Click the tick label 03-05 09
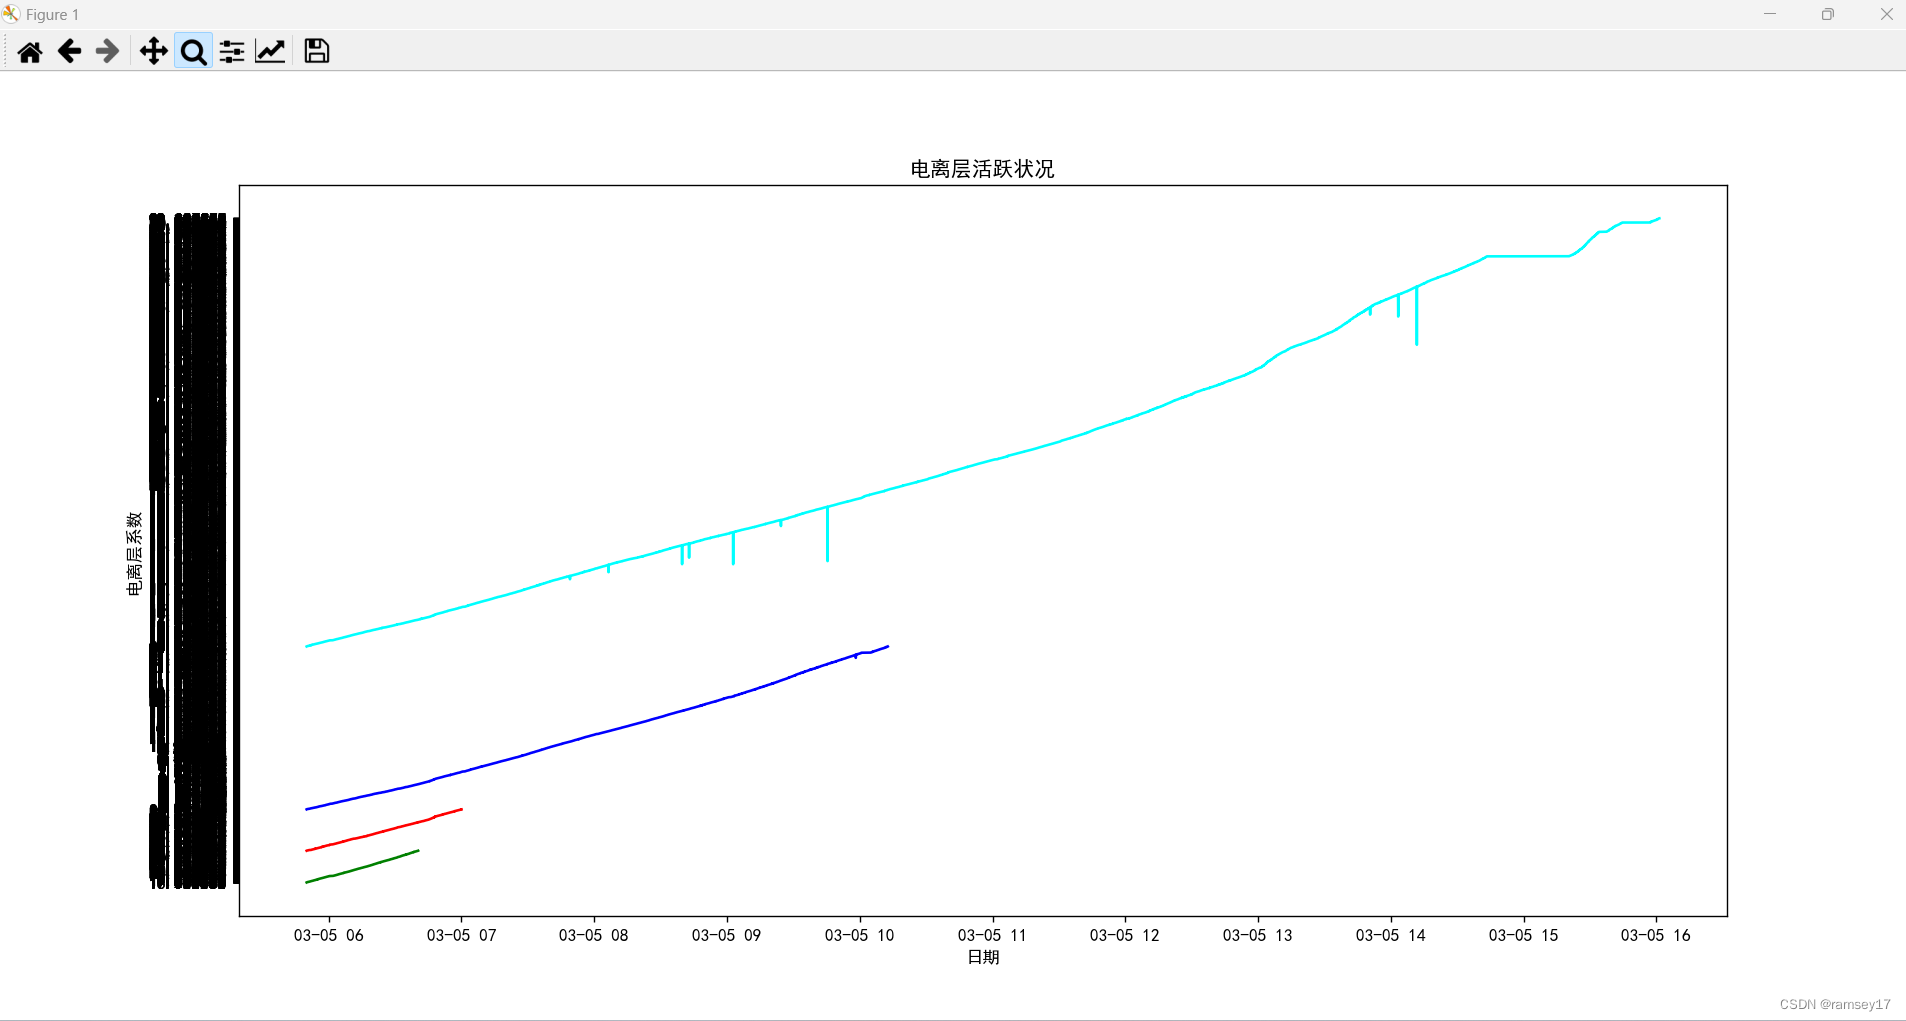Viewport: 1906px width, 1021px height. coord(727,935)
